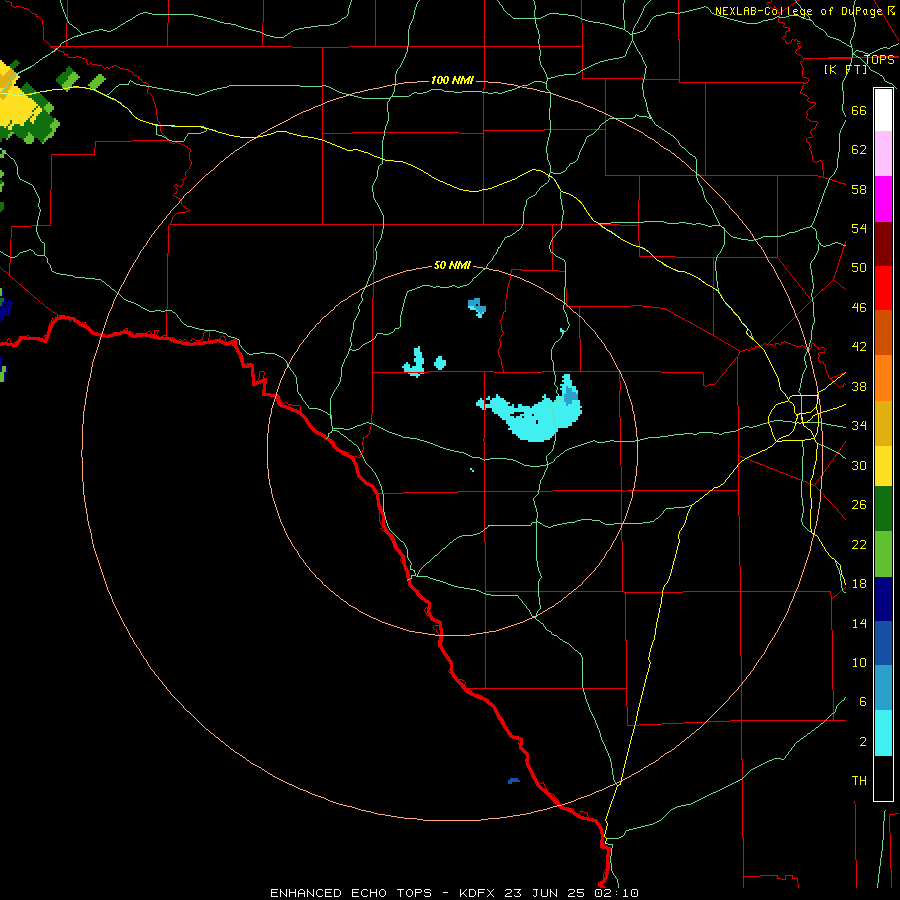The width and height of the screenshot is (900, 900).
Task: Click the '38' legend value
Action: pyautogui.click(x=859, y=386)
